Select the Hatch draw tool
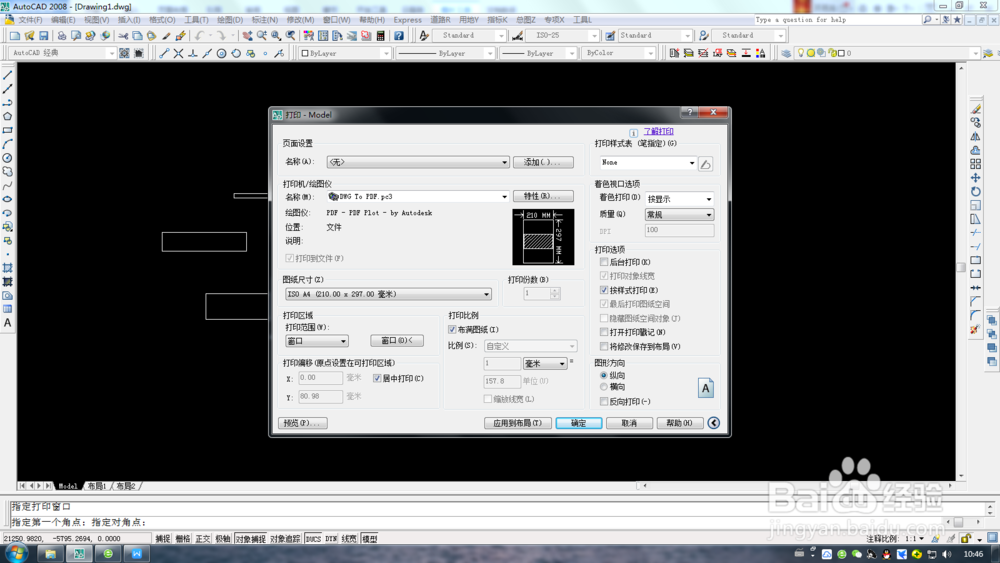 click(x=8, y=268)
